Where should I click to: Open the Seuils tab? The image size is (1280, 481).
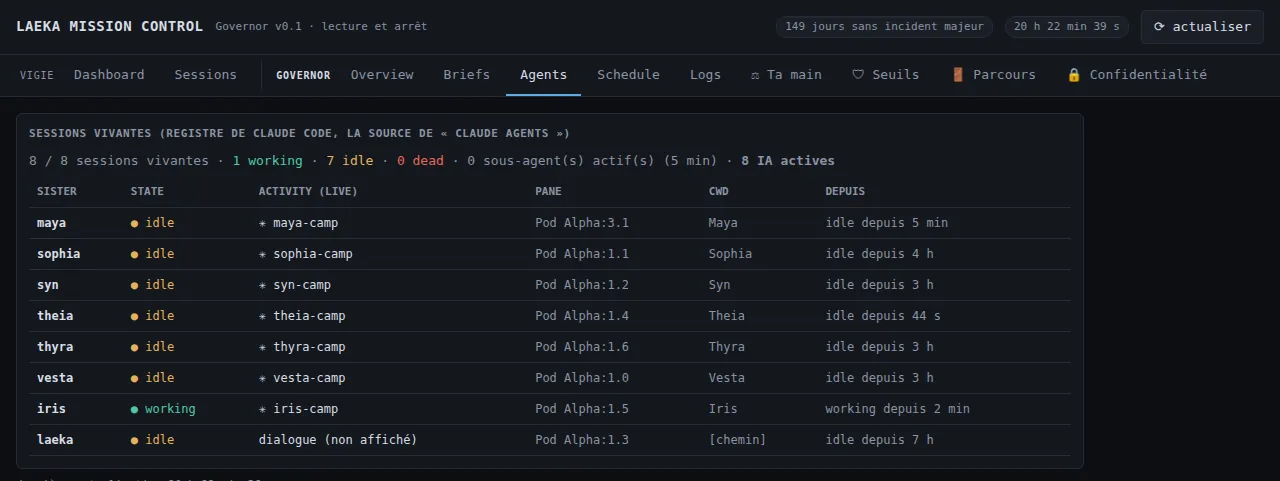pyautogui.click(x=885, y=75)
